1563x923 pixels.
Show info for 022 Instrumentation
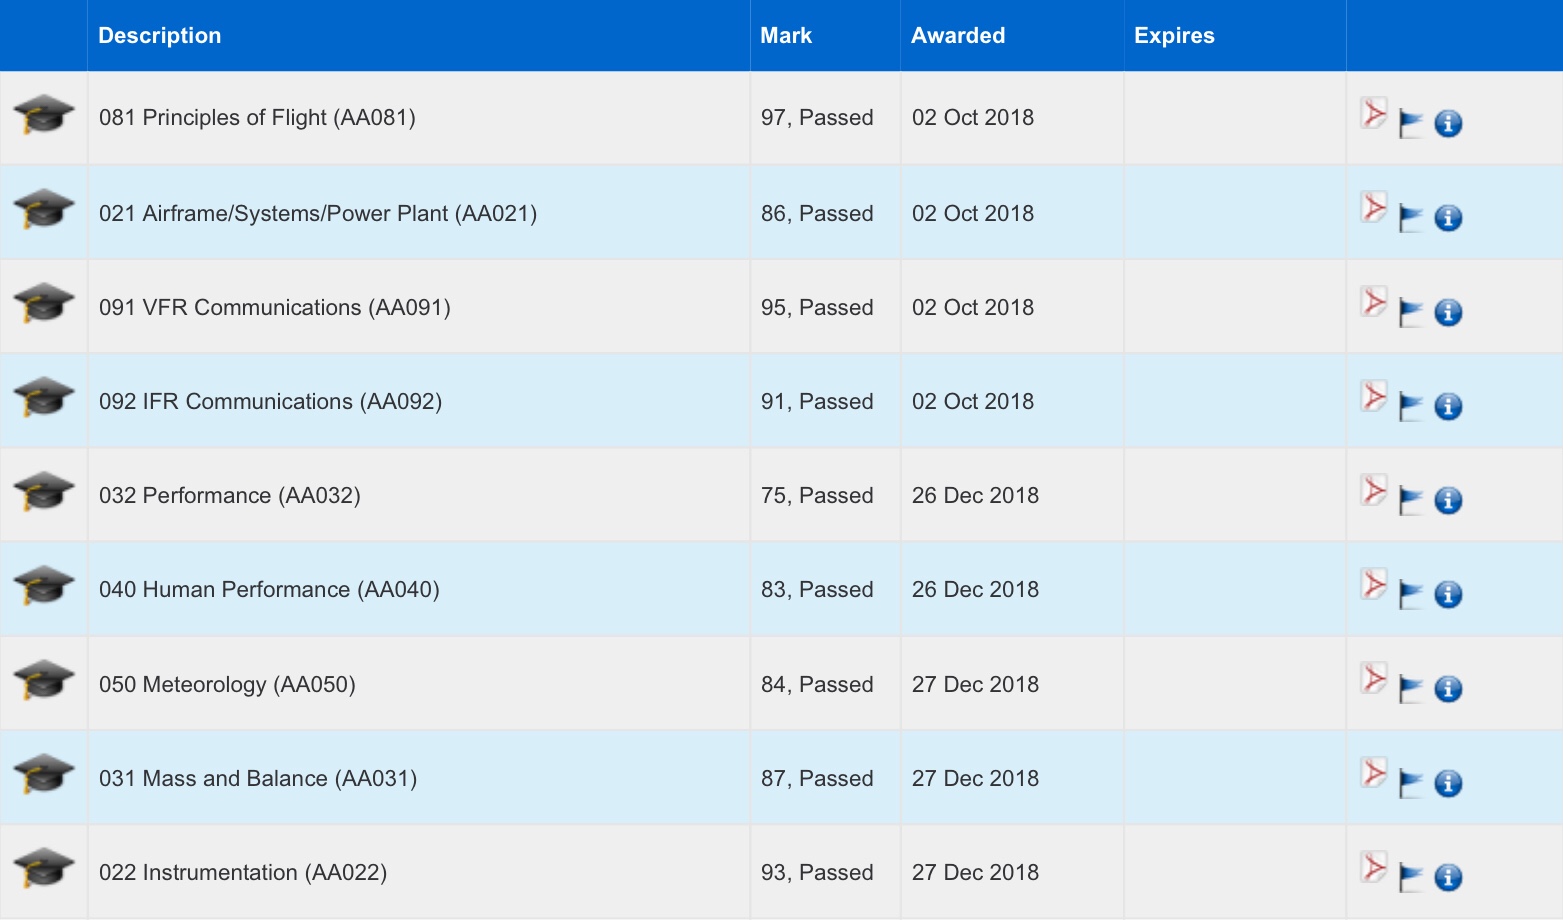click(x=1448, y=878)
